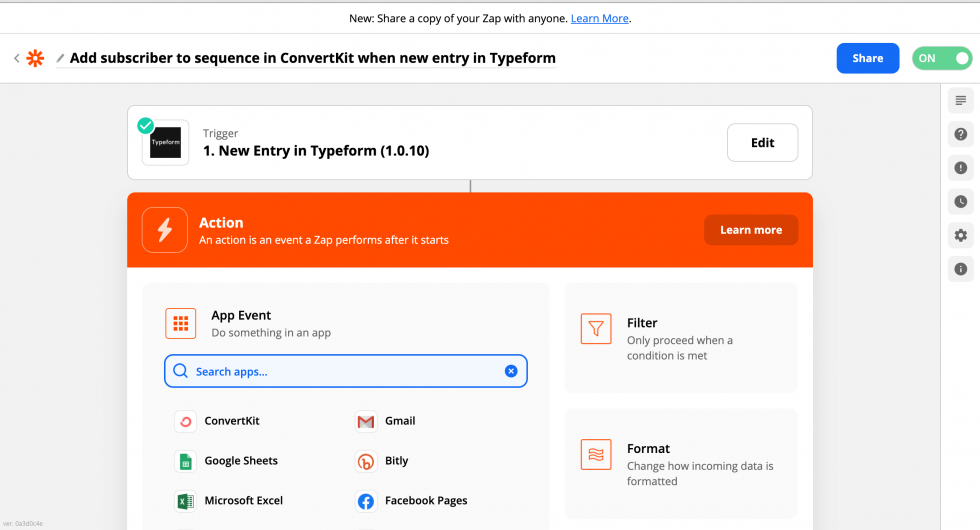Click the Edit button on trigger

pyautogui.click(x=762, y=142)
